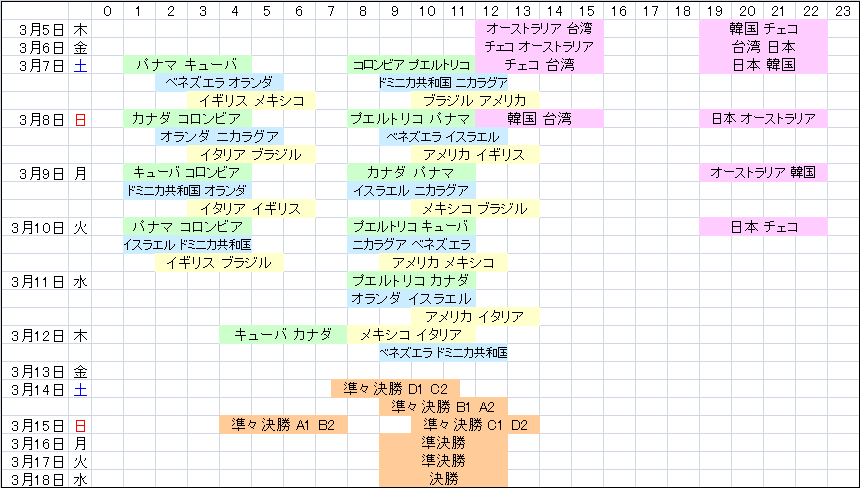Screen dimensions: 860x488
Task: Click the カナダ コロンビア match cell
Action: (187, 119)
